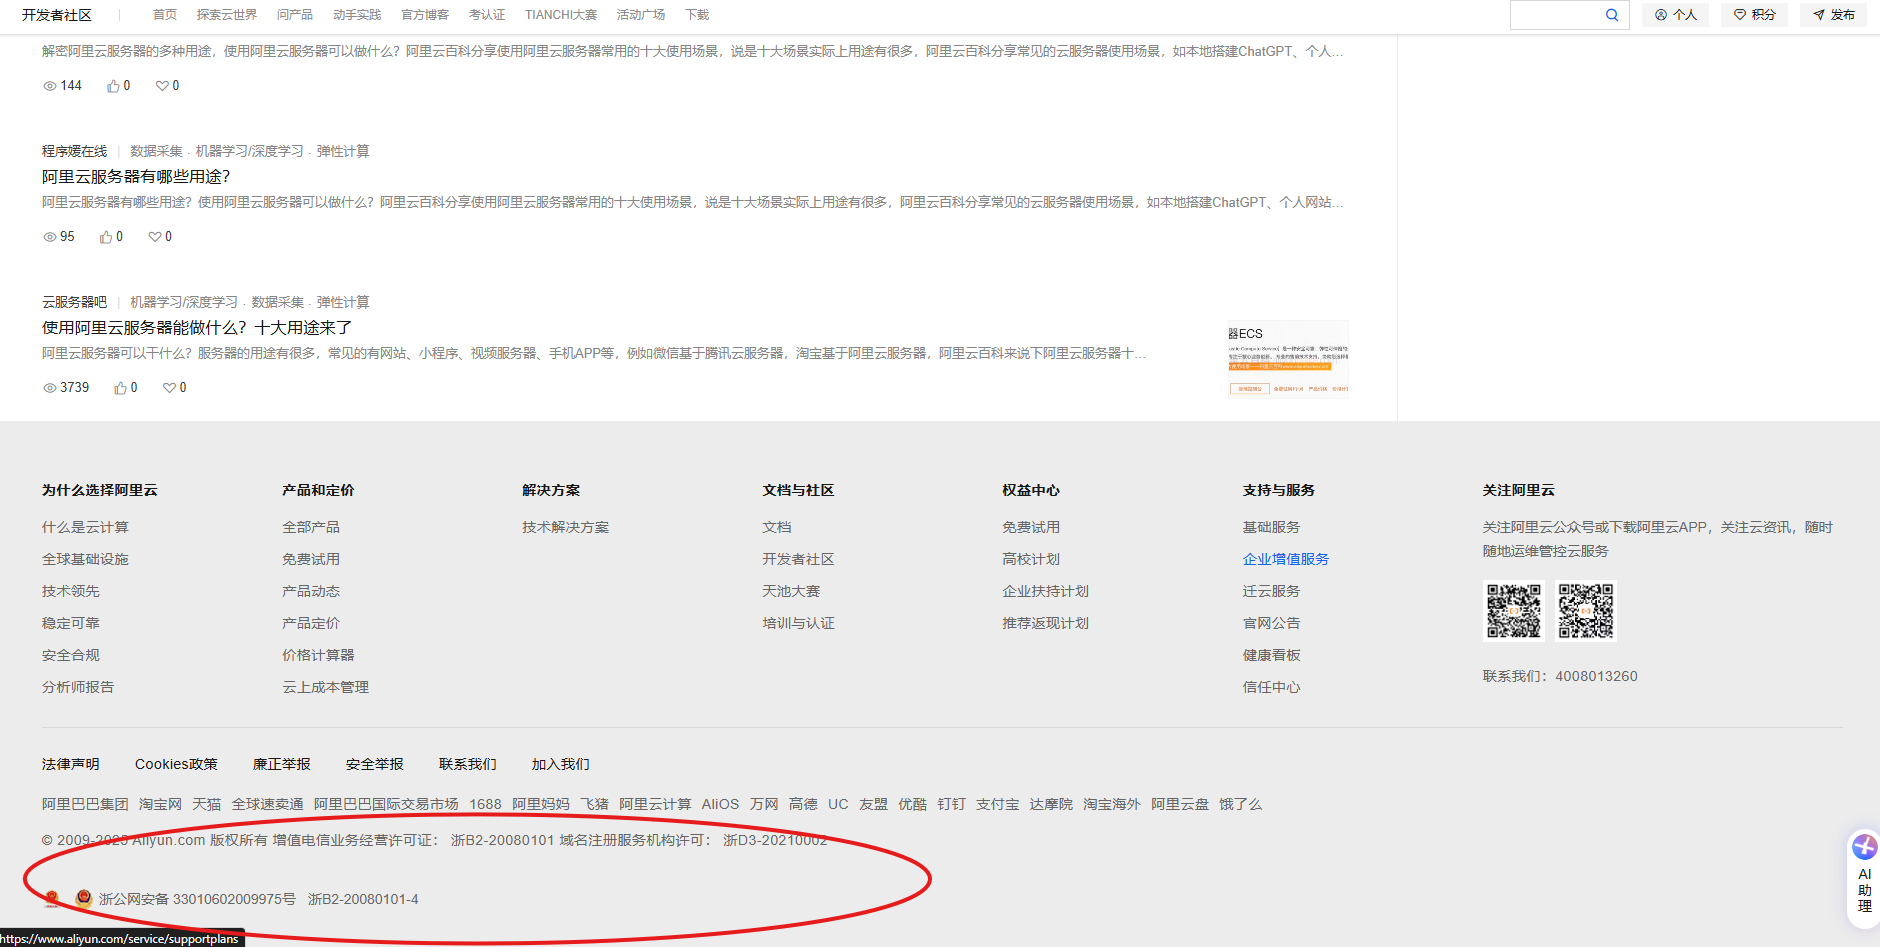Open 支付宝 footer link
This screenshot has height=947, width=1880.
click(997, 804)
